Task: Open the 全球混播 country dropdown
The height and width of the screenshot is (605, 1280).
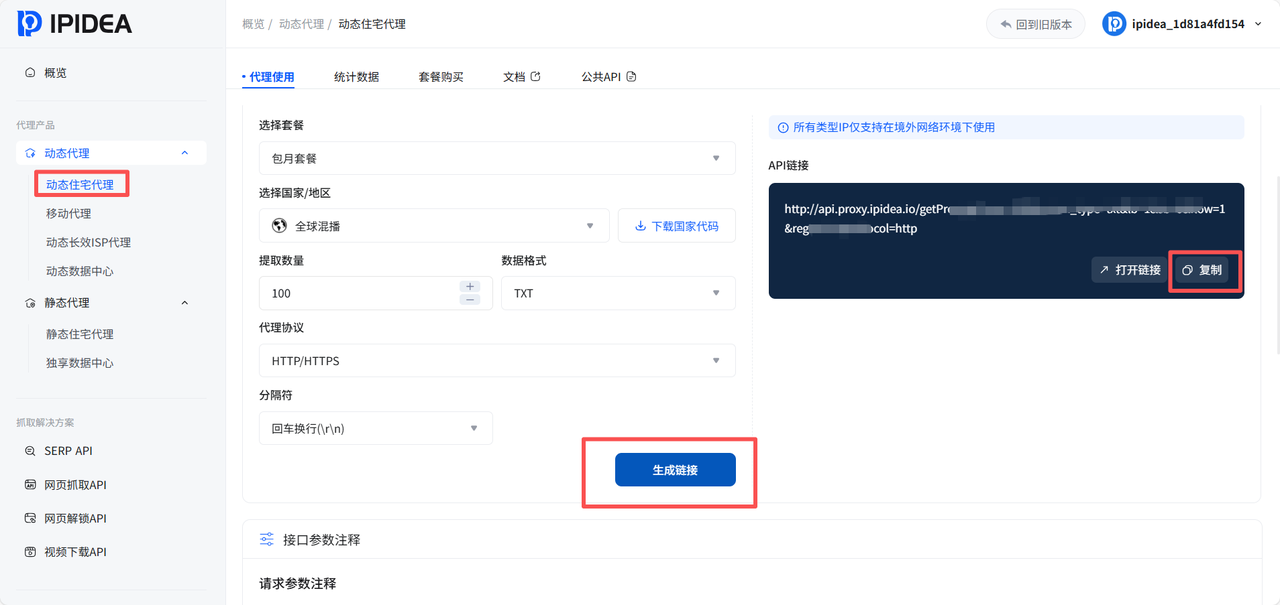Action: coord(434,226)
